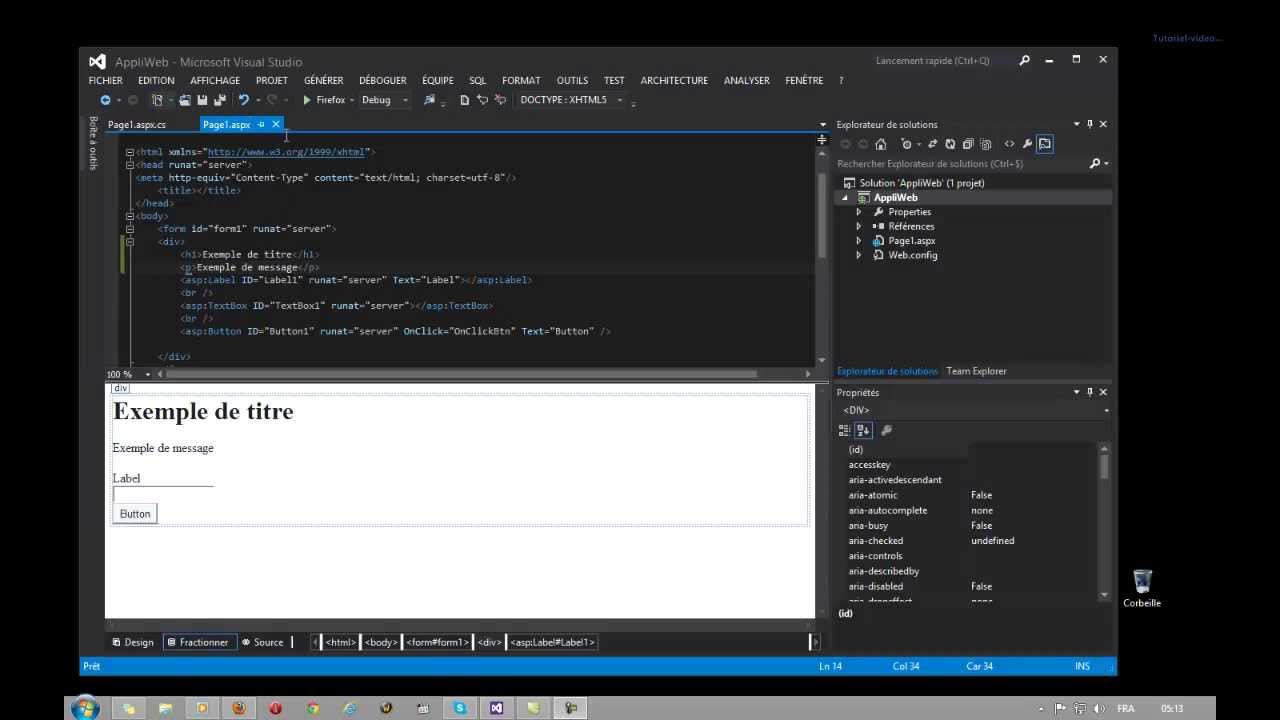The height and width of the screenshot is (720, 1280).
Task: Open Opera from the taskbar
Action: [x=275, y=708]
